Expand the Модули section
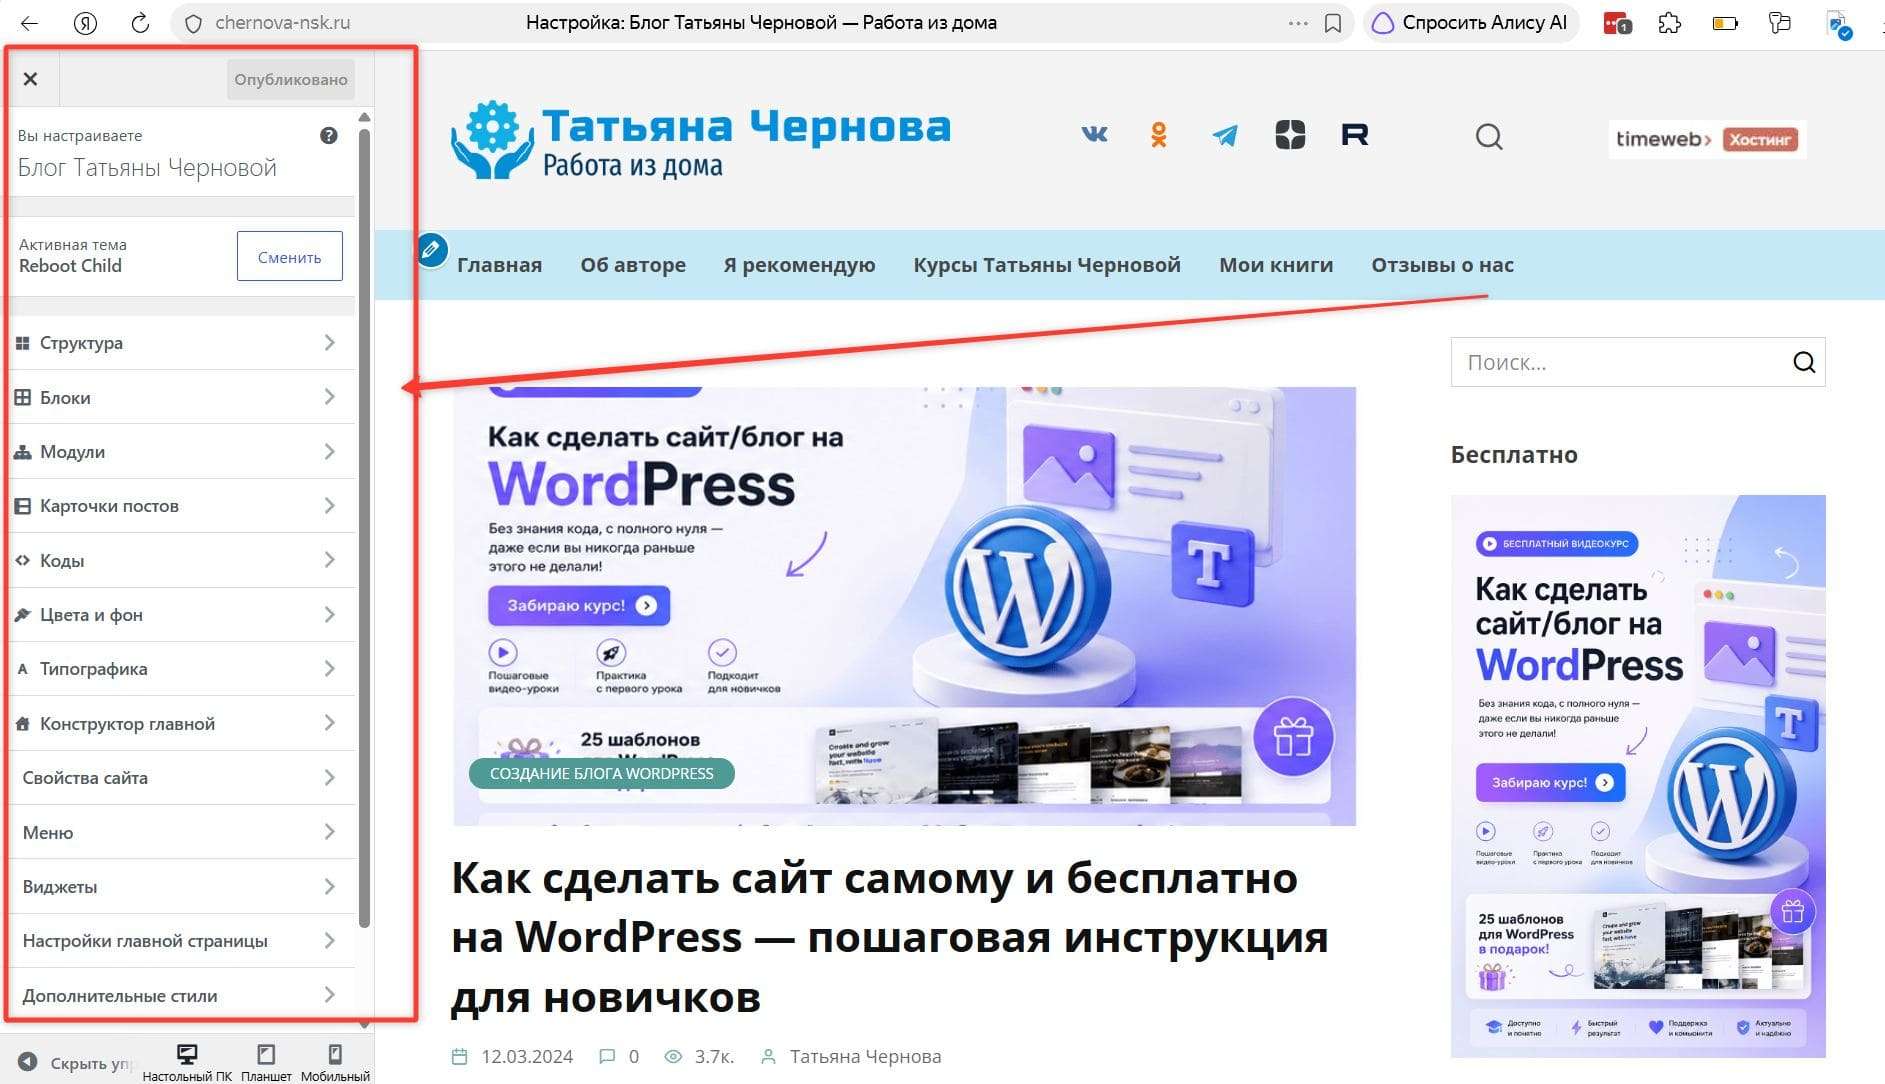The height and width of the screenshot is (1084, 1885). pyautogui.click(x=182, y=452)
